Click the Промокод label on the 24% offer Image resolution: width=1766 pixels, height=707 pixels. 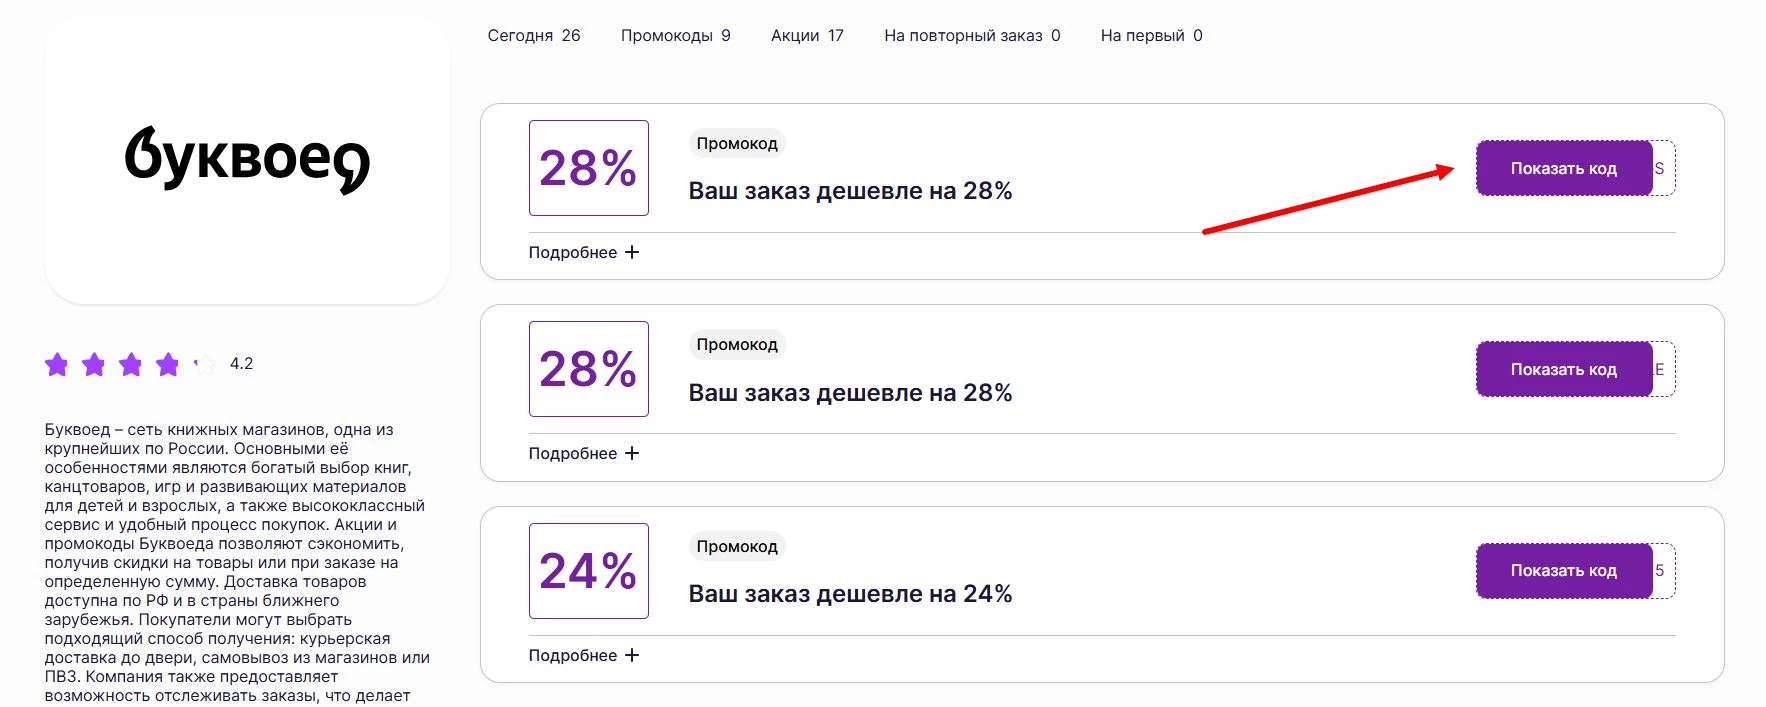click(738, 547)
